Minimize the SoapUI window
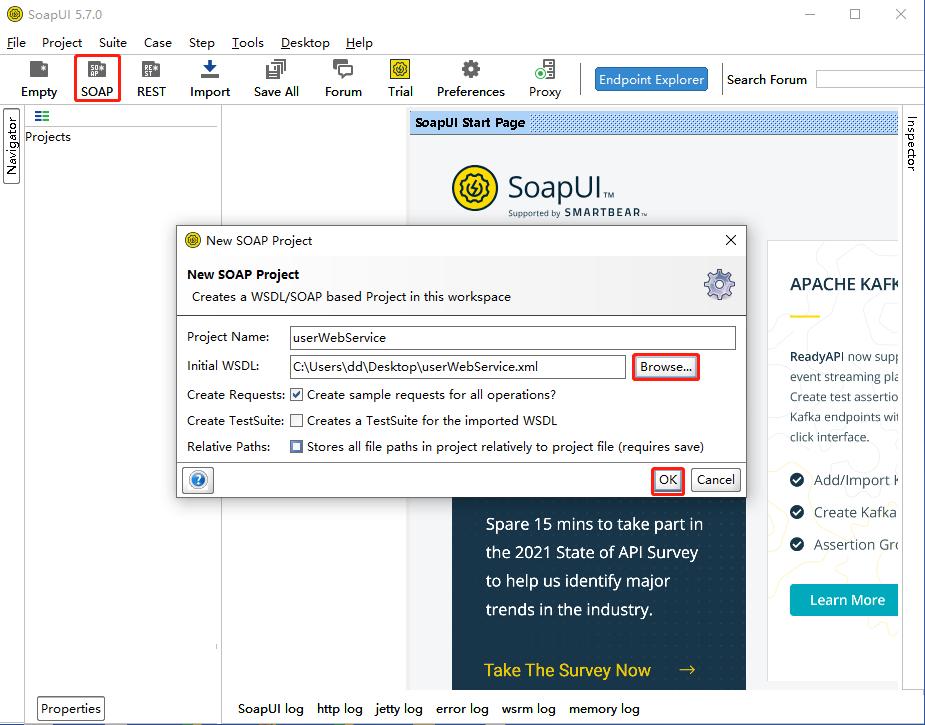 tap(810, 14)
